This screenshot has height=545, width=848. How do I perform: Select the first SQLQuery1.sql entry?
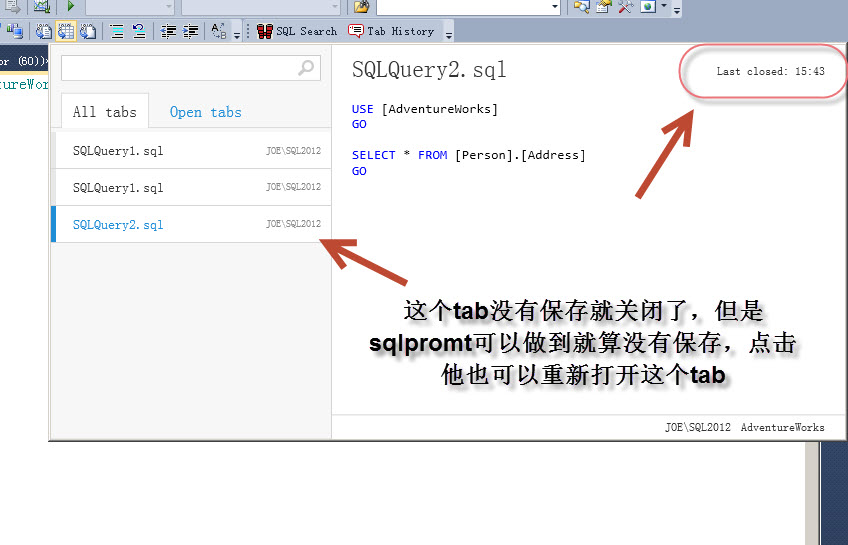[191, 151]
